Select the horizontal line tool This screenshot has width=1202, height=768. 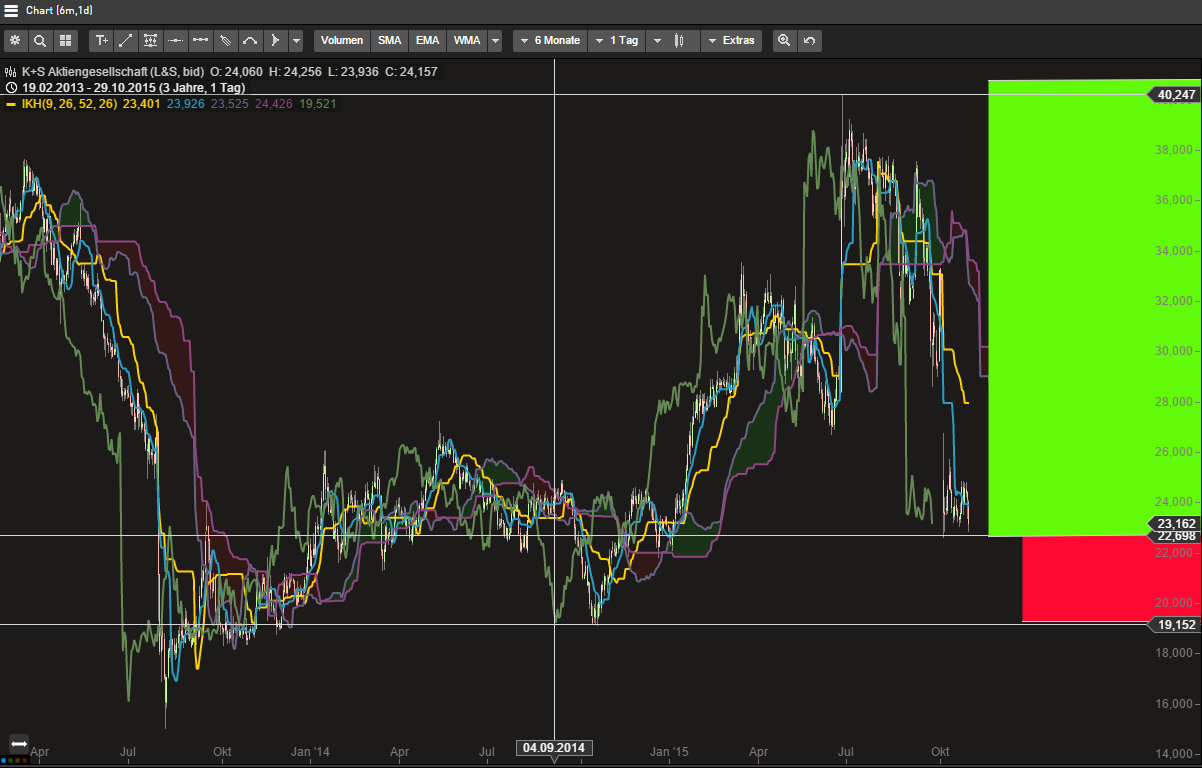tap(176, 41)
